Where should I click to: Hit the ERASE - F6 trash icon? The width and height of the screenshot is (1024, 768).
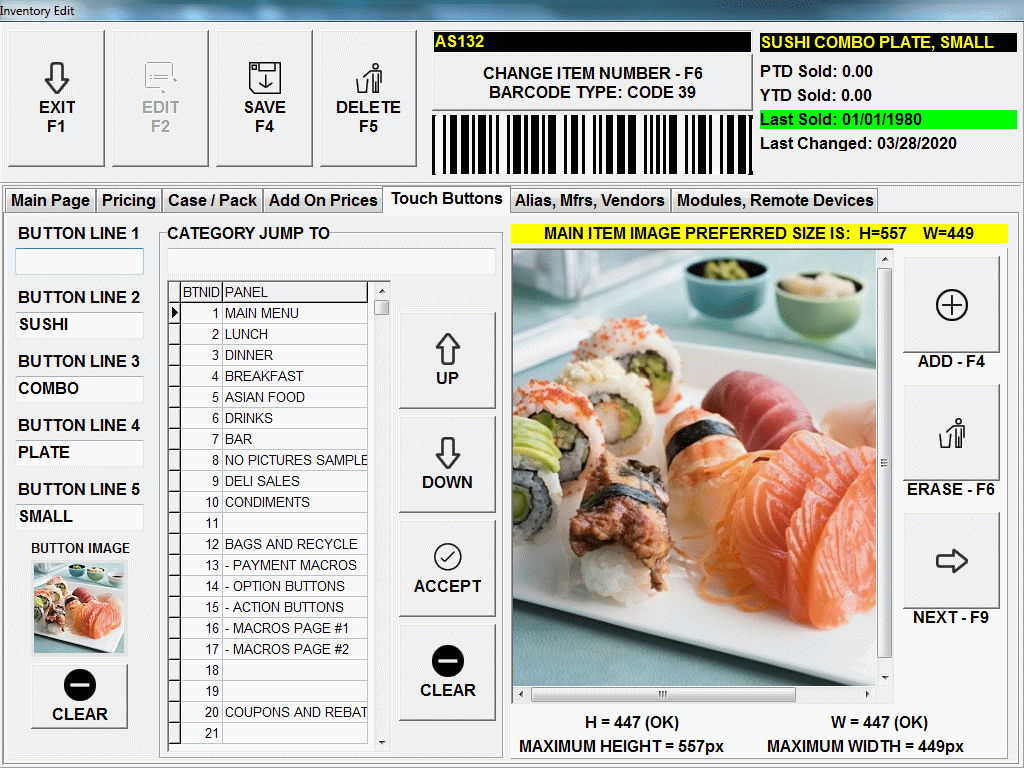951,433
